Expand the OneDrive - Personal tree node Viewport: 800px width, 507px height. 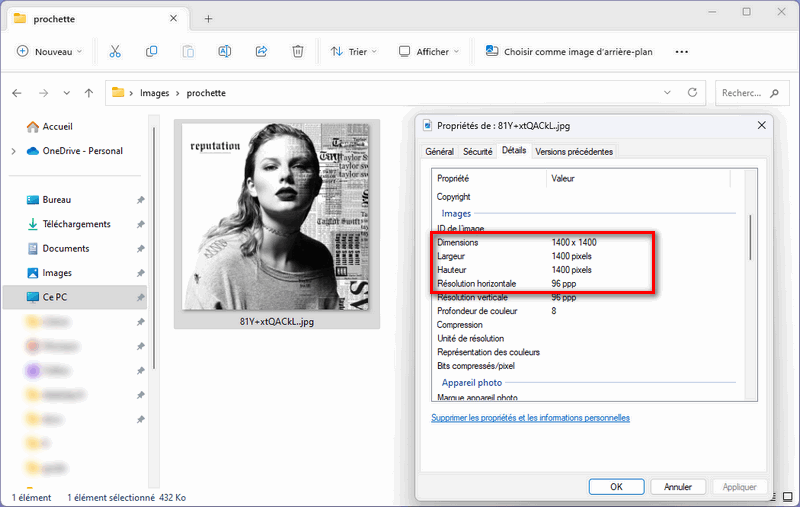(x=14, y=151)
